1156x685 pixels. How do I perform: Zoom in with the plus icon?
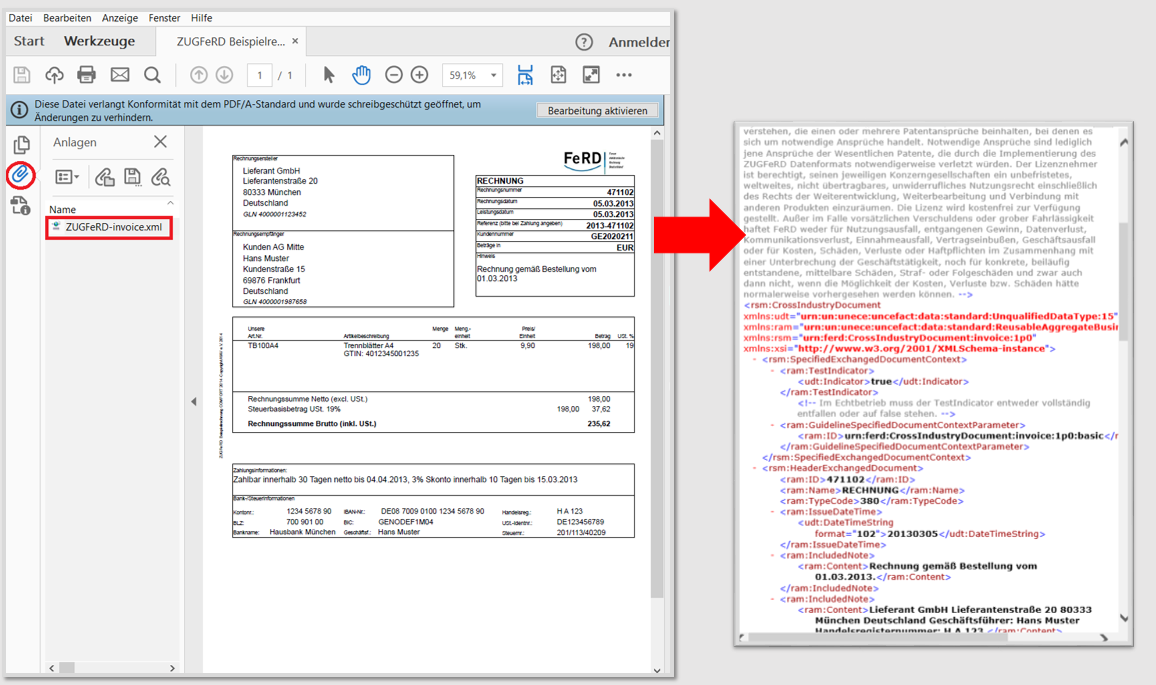(x=419, y=74)
